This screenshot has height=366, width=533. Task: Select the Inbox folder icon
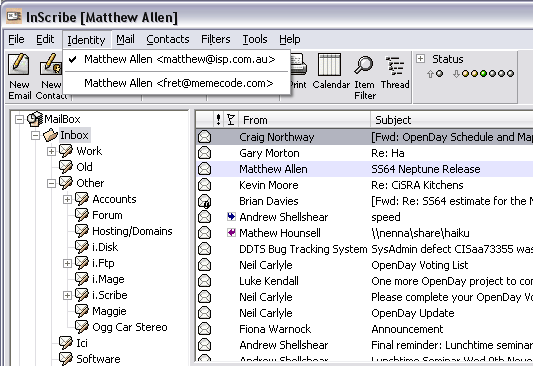[50, 135]
